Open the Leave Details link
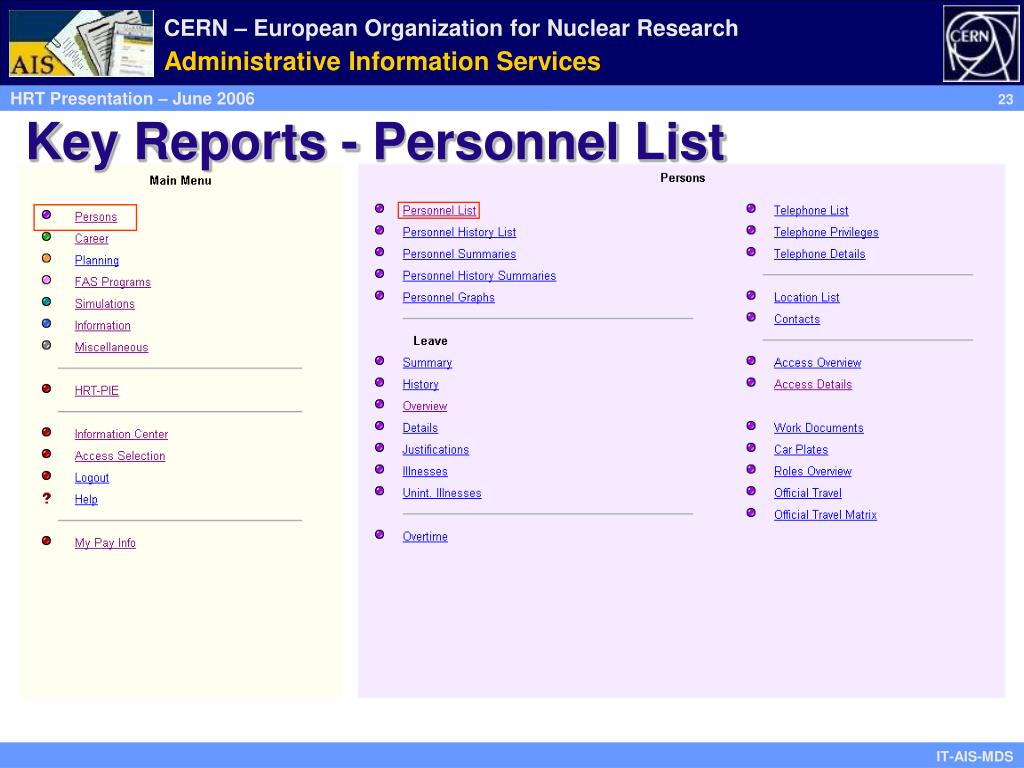1024x768 pixels. [x=420, y=428]
